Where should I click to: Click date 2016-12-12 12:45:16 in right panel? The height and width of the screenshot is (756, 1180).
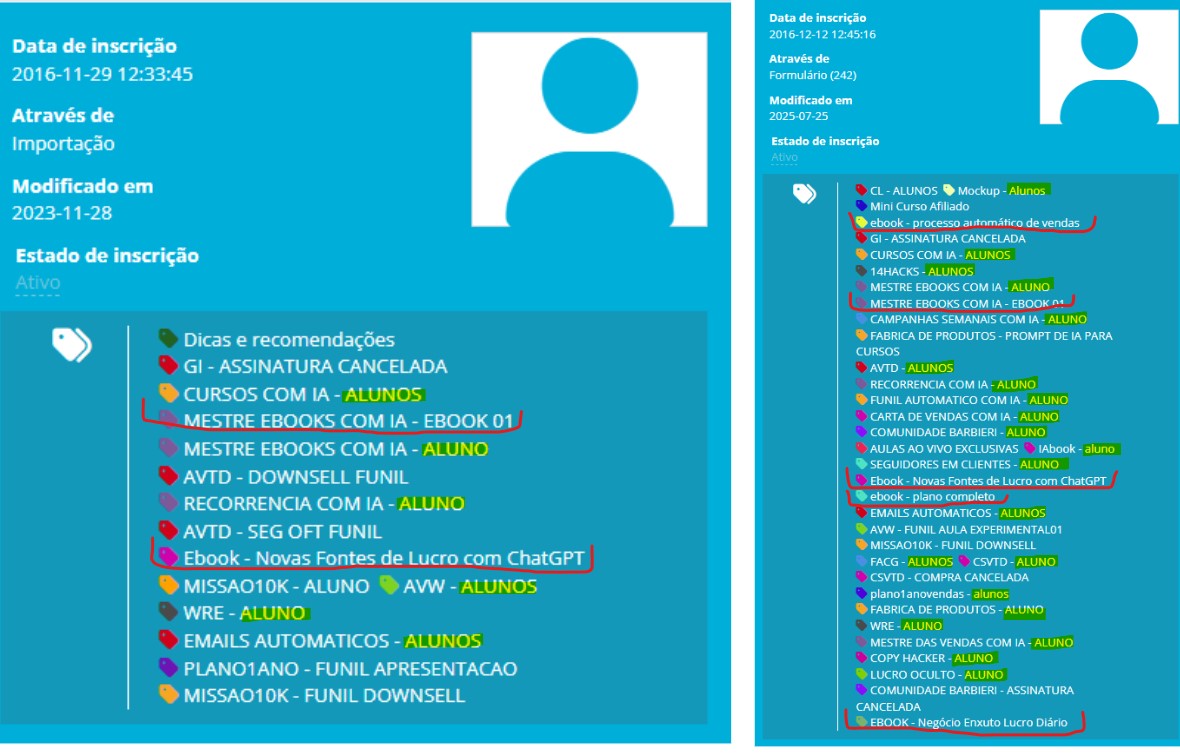point(823,34)
